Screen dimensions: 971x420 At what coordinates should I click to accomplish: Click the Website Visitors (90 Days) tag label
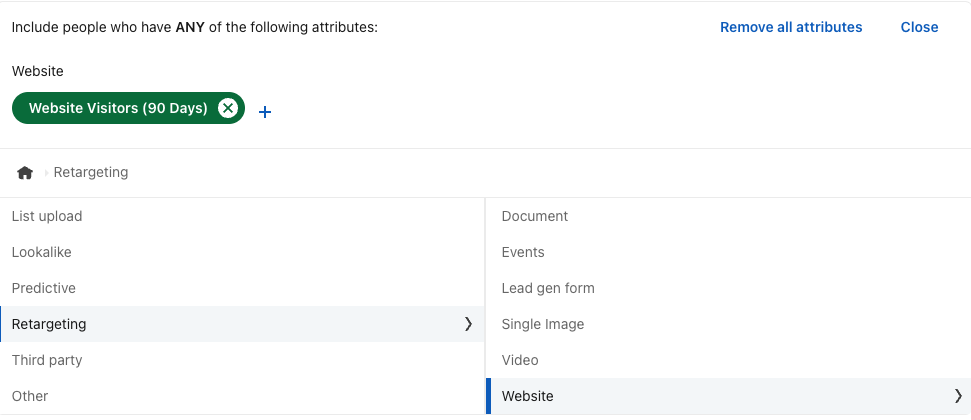(118, 108)
